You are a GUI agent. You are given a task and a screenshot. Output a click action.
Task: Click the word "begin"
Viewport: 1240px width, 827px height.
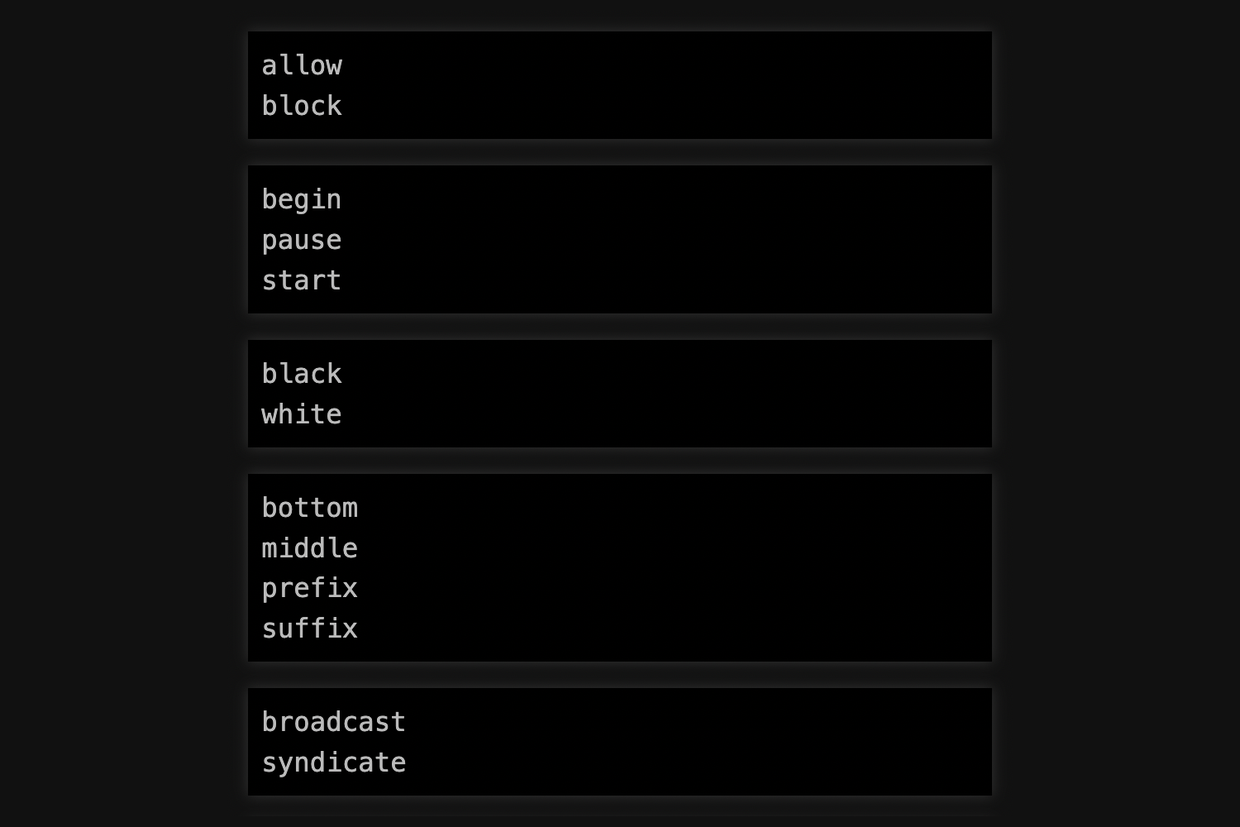(x=301, y=200)
